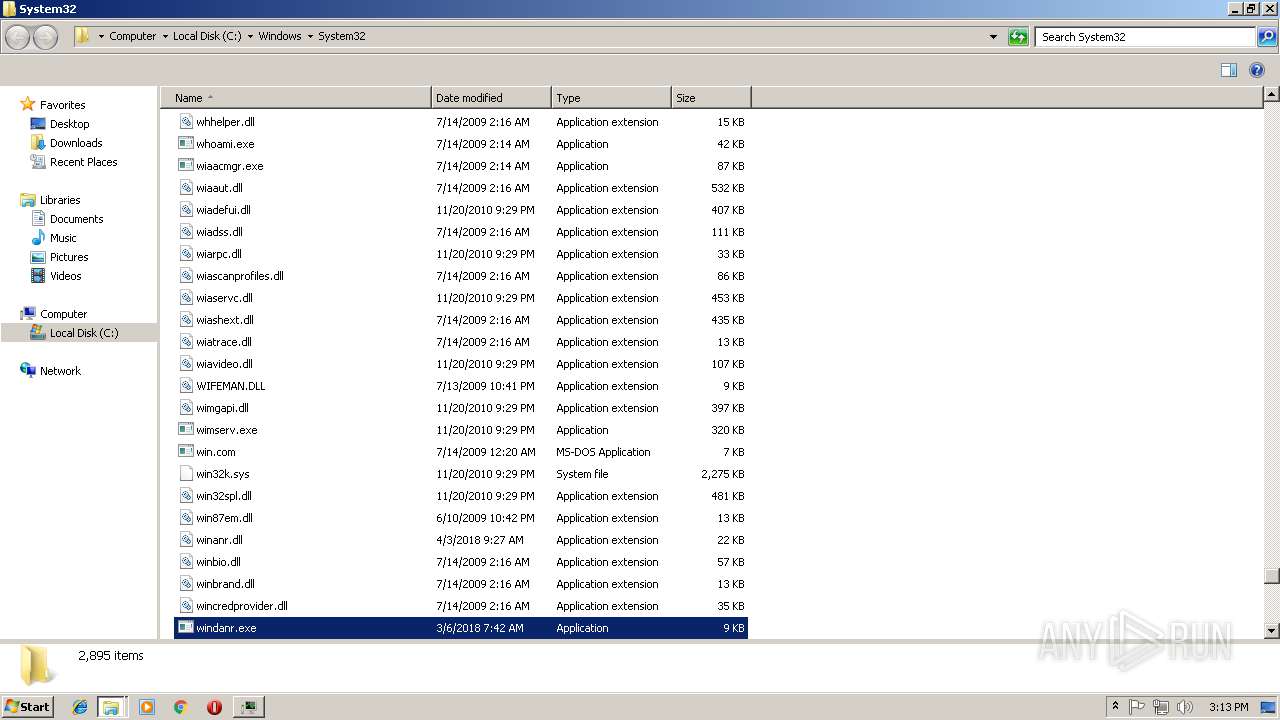Show hidden tray icons arrow
1280x720 pixels.
(1115, 707)
